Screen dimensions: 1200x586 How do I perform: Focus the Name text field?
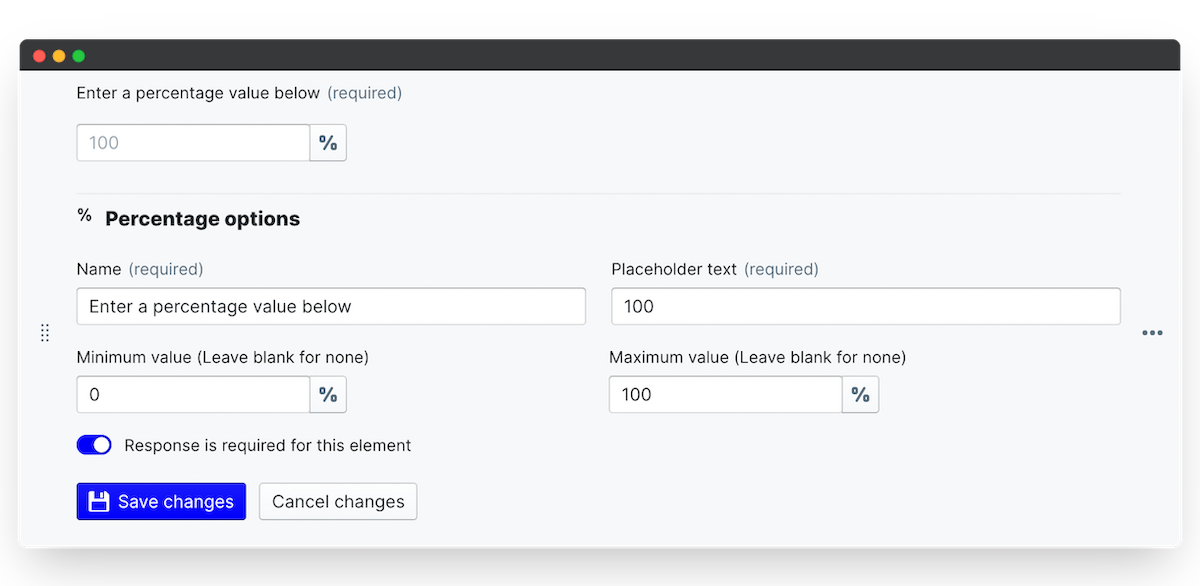(331, 307)
